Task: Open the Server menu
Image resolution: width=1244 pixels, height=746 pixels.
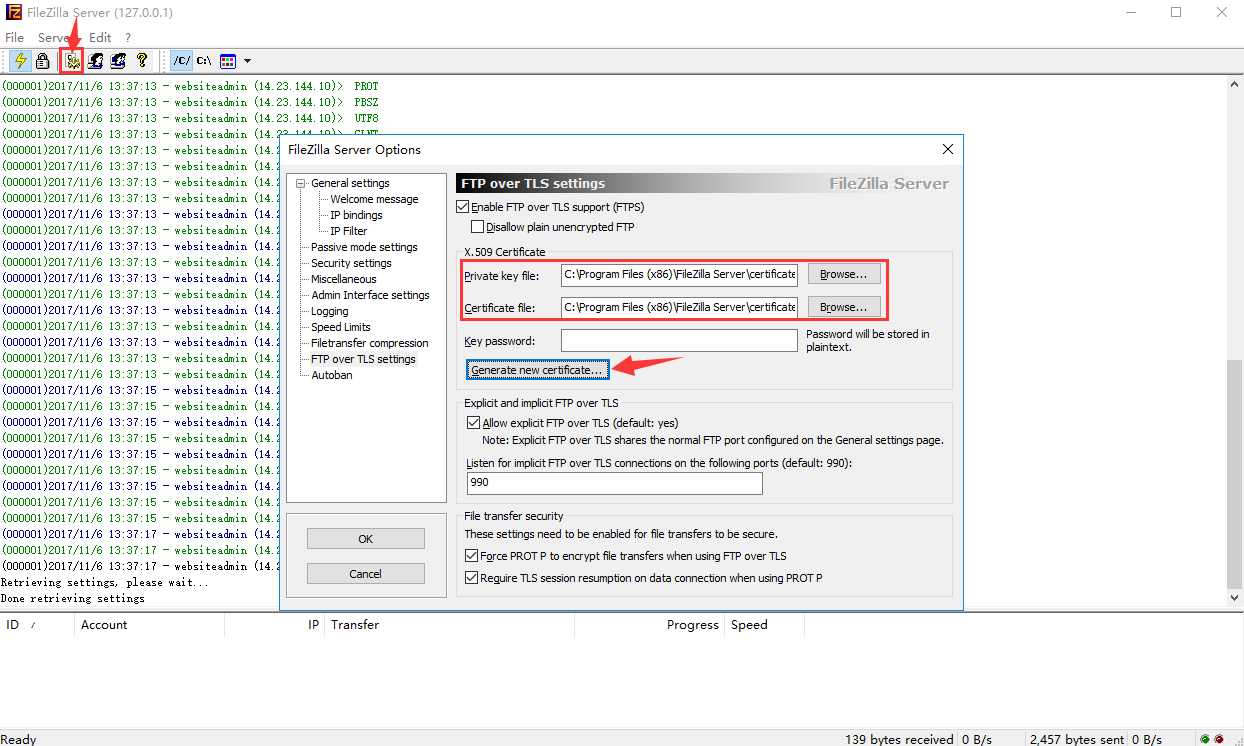Action: 54,37
